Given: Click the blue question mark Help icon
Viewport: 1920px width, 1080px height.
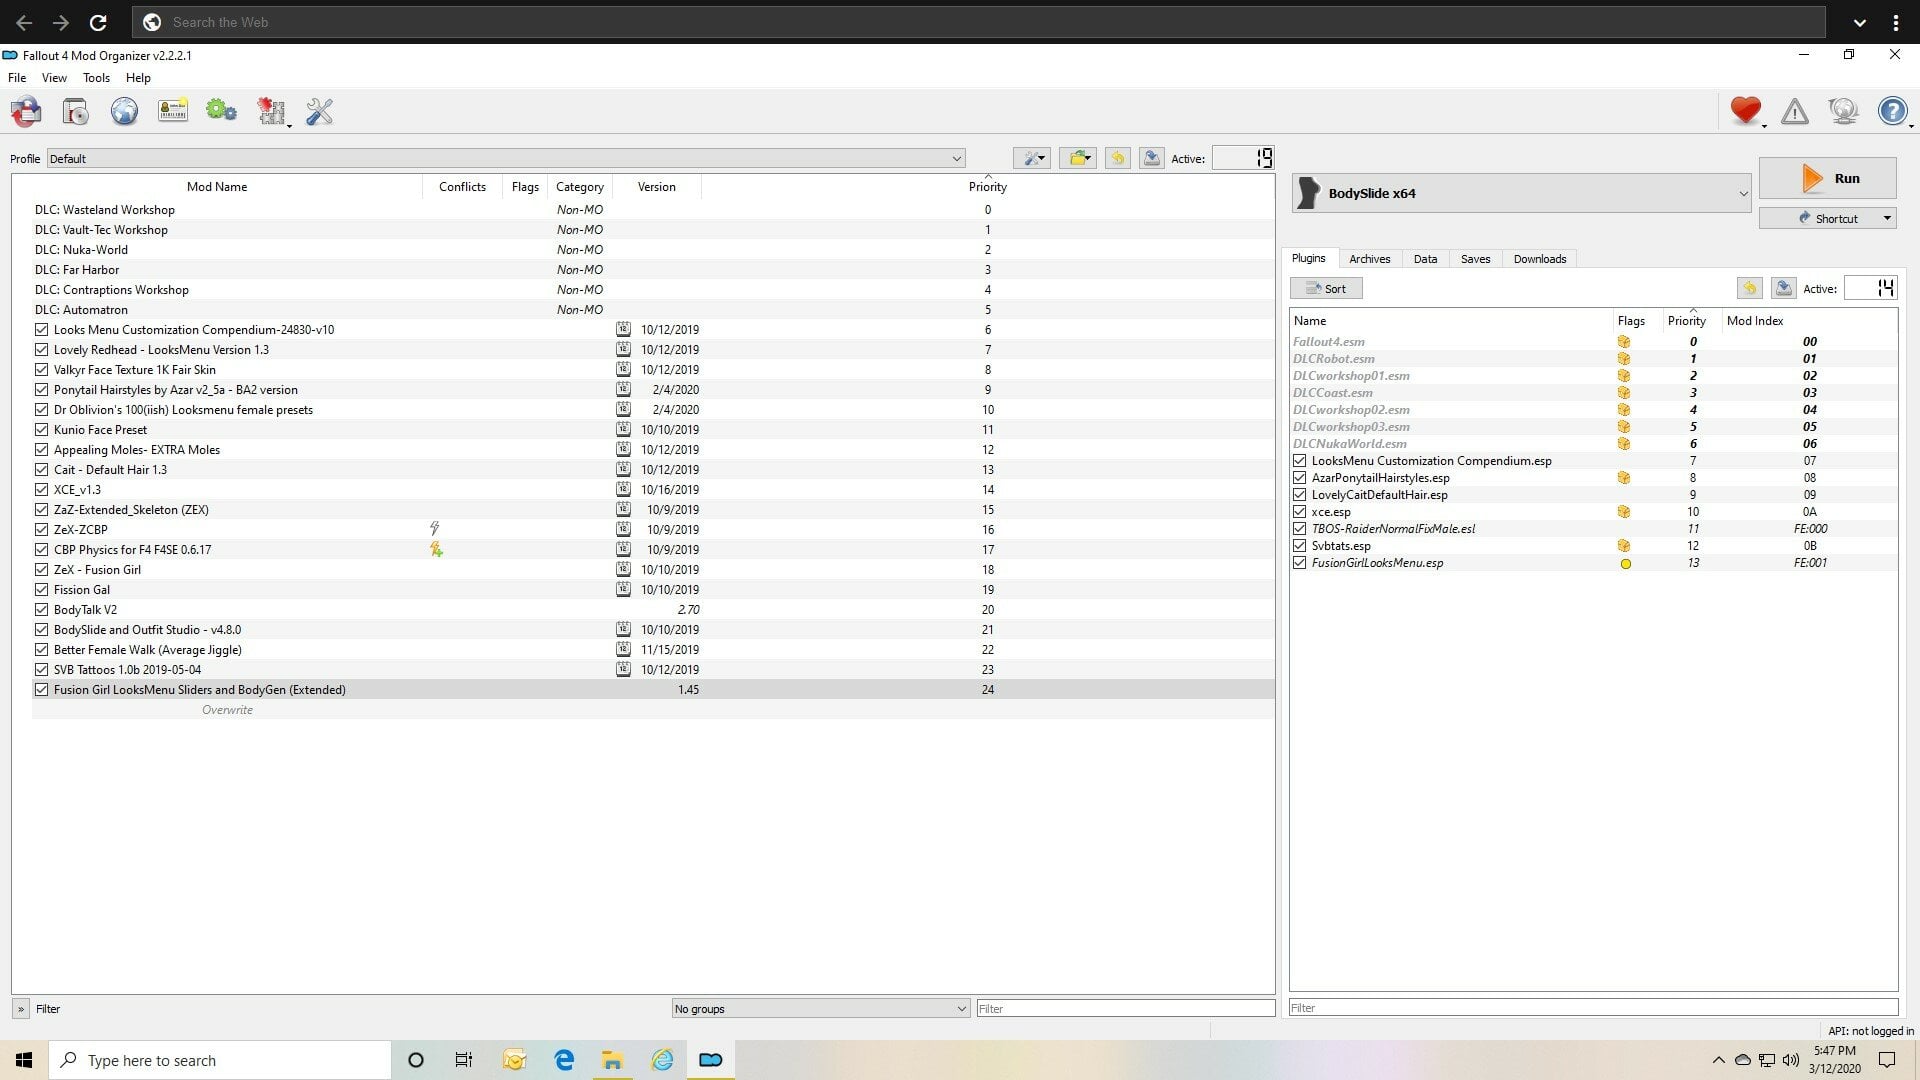Looking at the screenshot, I should pyautogui.click(x=1891, y=111).
